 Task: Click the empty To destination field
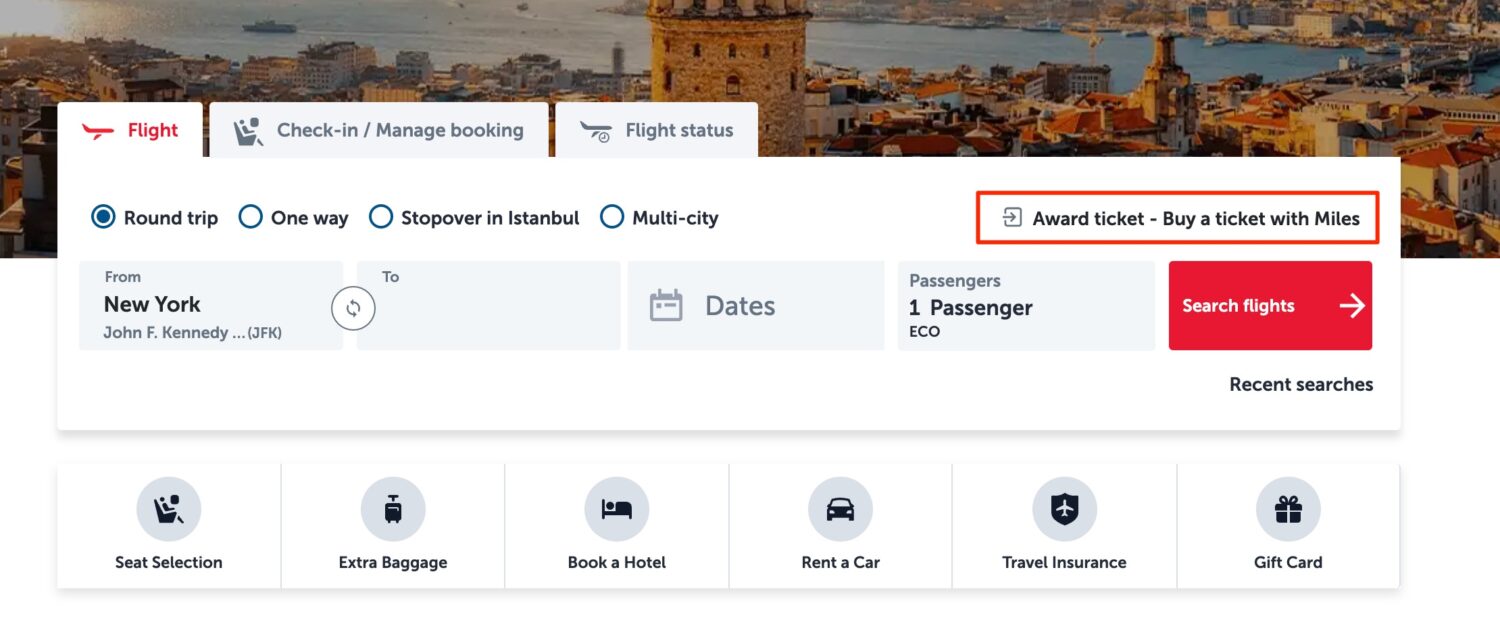click(x=488, y=305)
